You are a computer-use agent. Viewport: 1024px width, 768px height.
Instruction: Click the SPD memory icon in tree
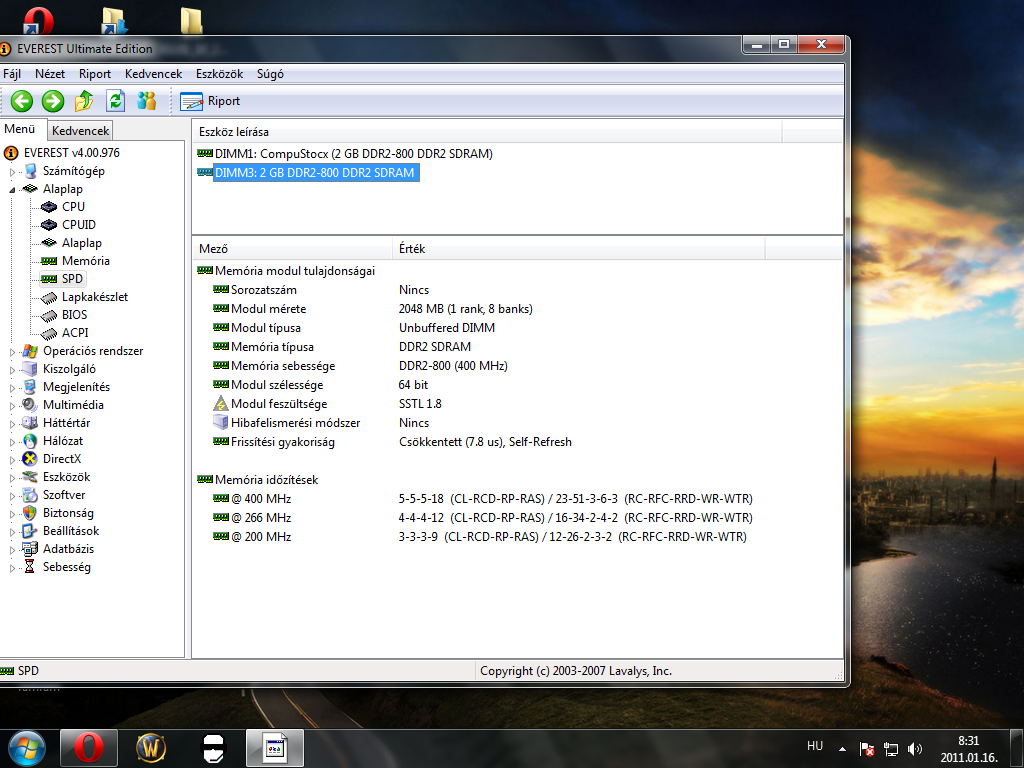(49, 279)
